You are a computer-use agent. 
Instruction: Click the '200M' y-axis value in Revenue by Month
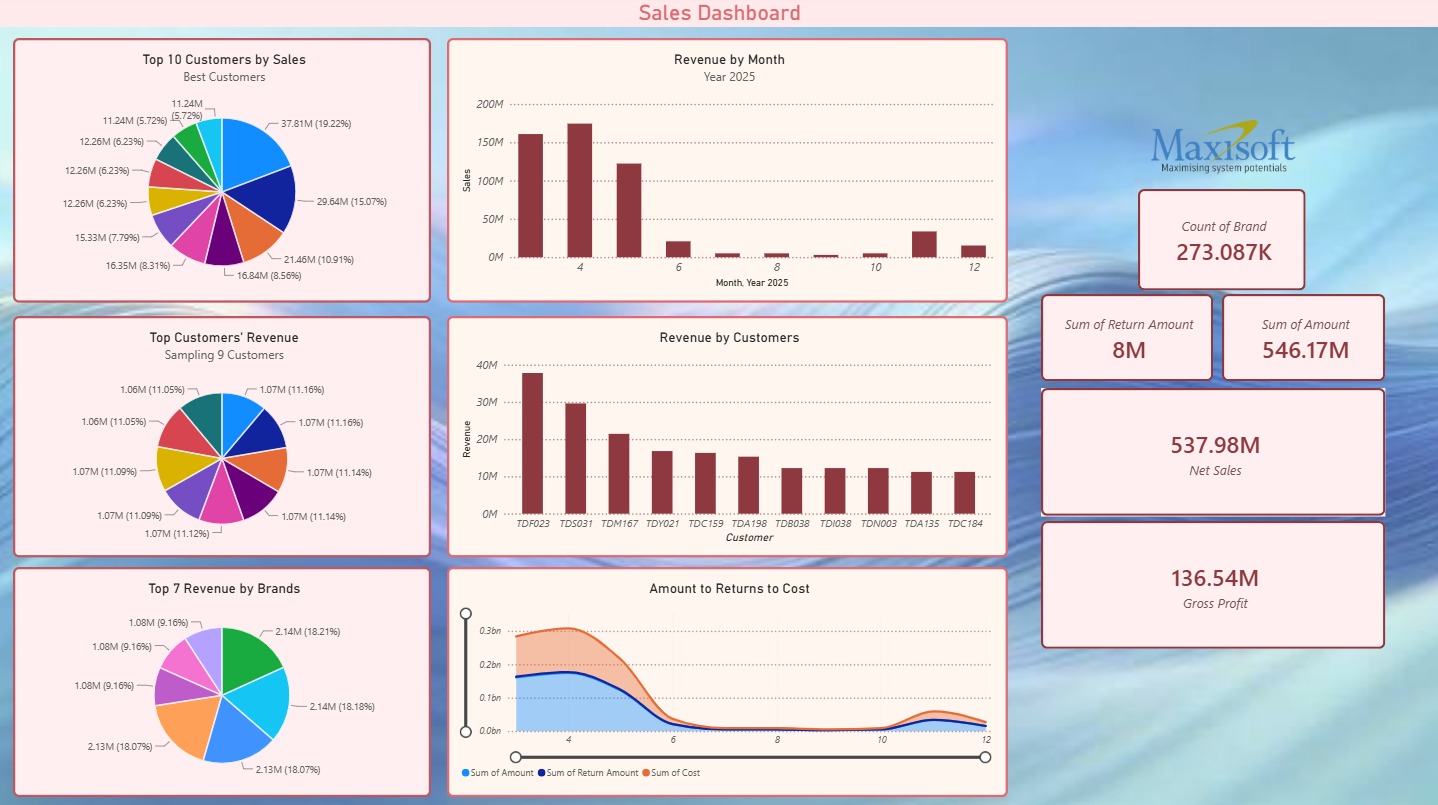[x=490, y=104]
